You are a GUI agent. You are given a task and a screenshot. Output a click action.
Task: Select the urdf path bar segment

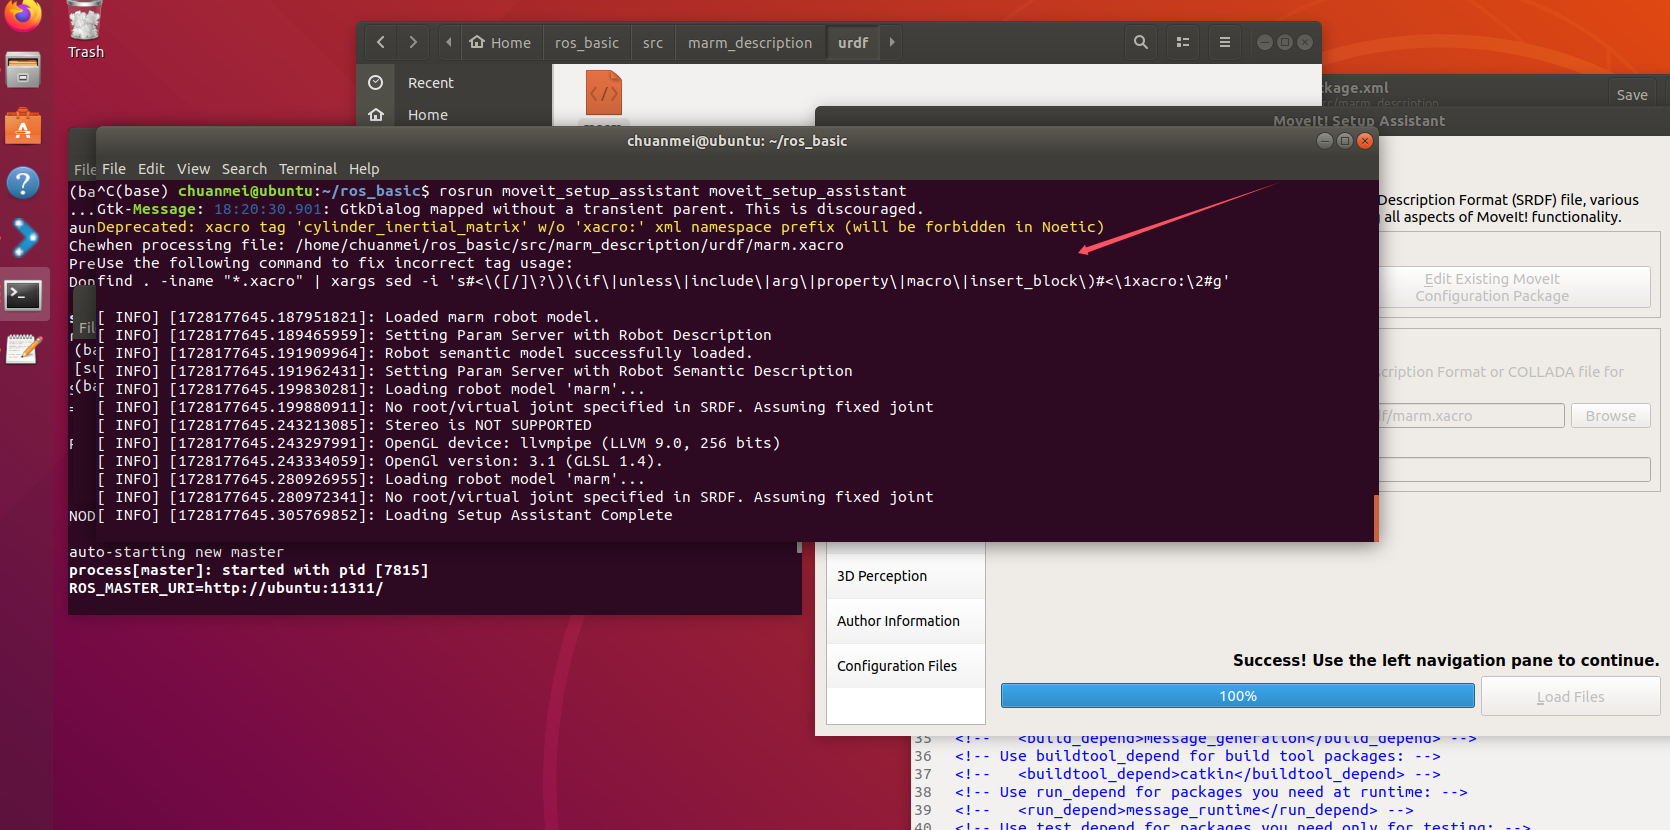pos(853,42)
